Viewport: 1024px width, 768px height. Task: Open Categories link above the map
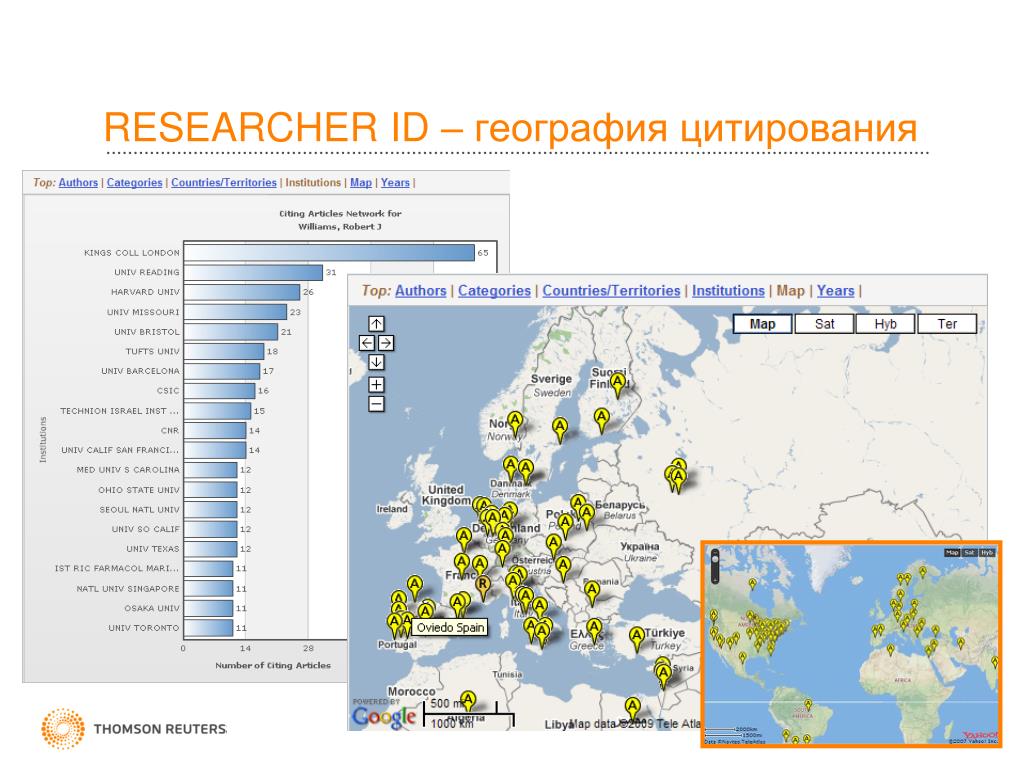494,291
